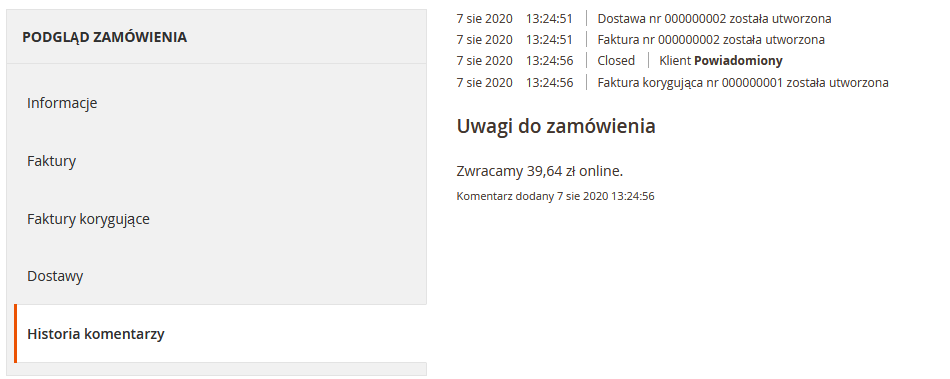The height and width of the screenshot is (379, 950).
Task: Select the Dostawy tab
Action: coord(55,276)
